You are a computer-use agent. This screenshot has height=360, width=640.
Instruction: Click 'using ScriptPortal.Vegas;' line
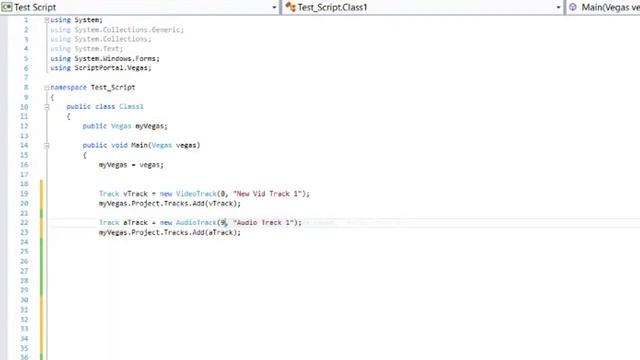coord(101,68)
